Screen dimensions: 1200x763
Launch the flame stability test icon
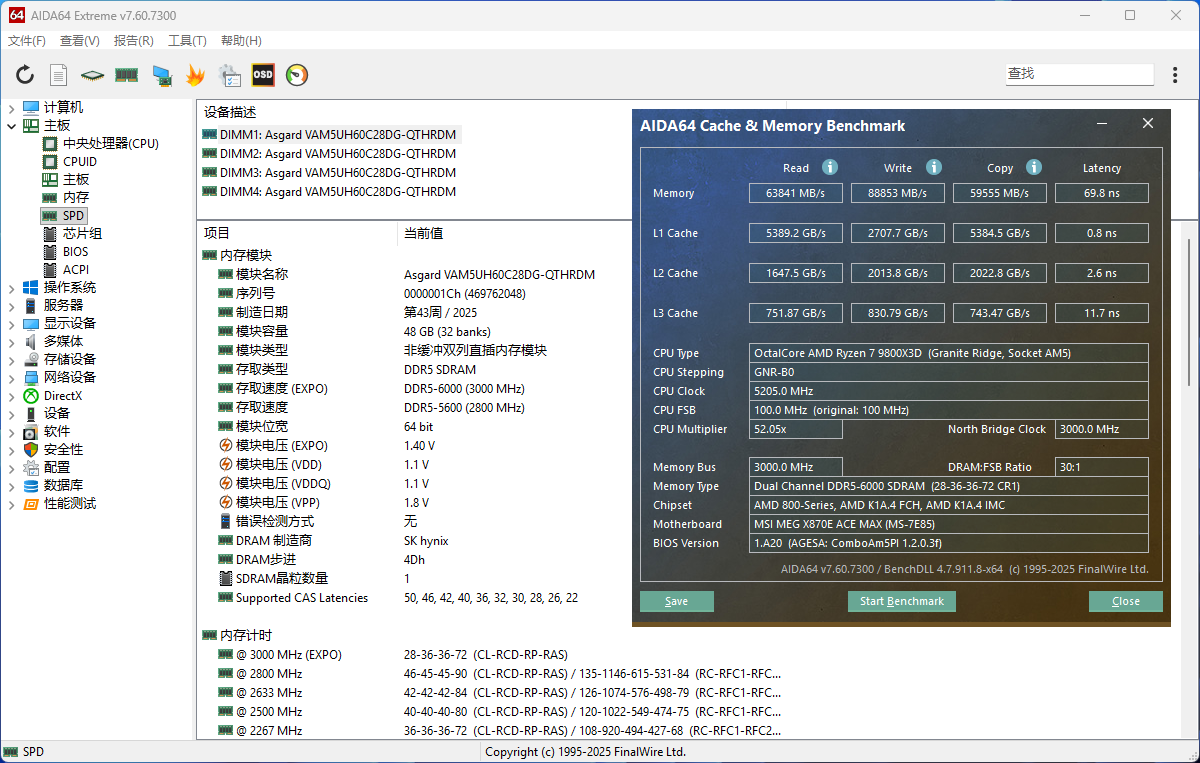click(195, 75)
